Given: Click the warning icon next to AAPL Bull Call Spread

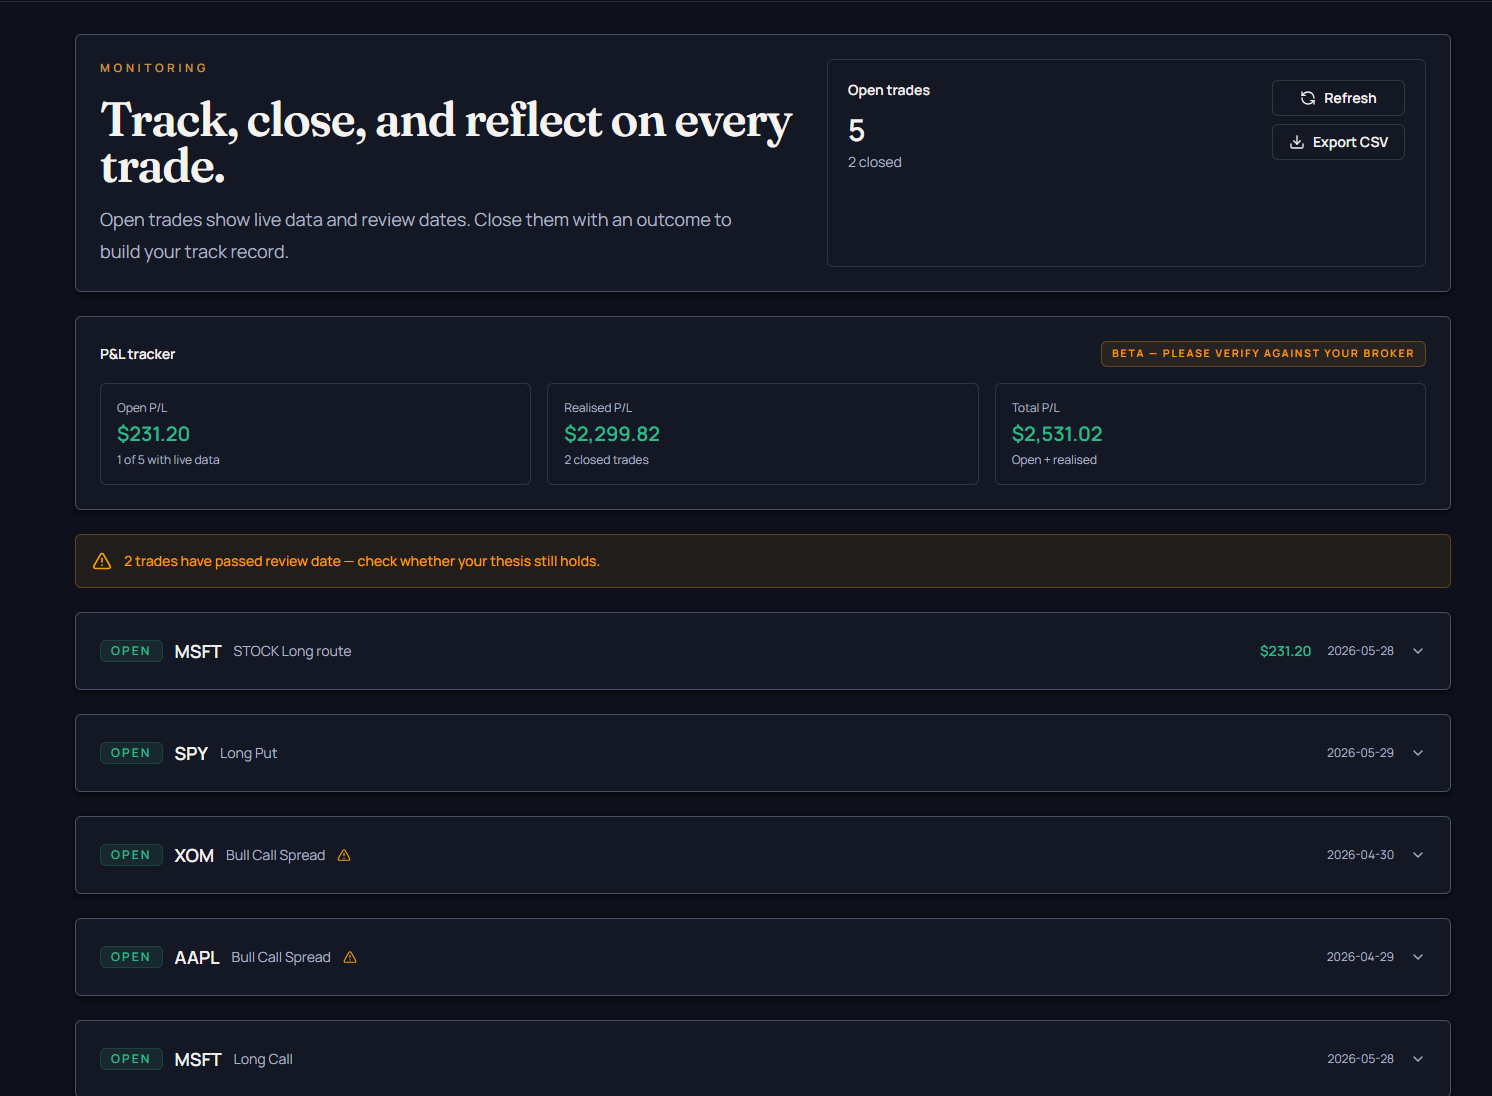Looking at the screenshot, I should point(350,957).
